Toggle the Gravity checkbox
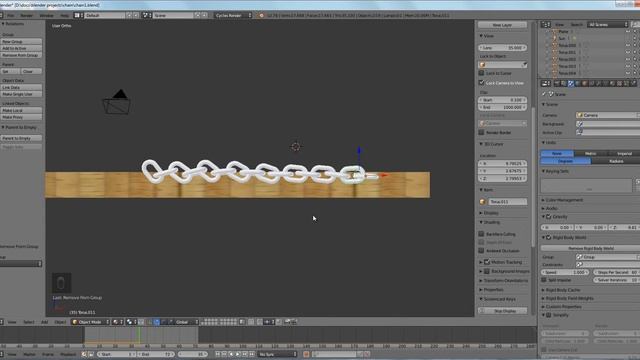640x360 pixels. point(549,217)
